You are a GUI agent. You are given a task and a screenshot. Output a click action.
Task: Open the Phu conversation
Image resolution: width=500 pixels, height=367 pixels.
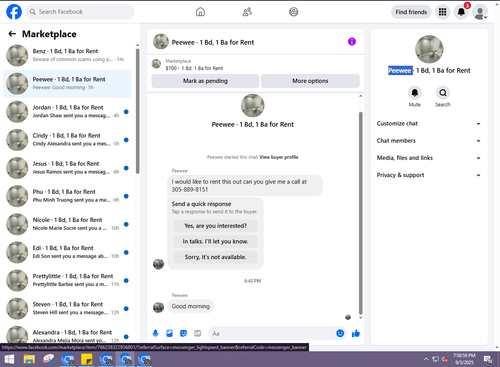click(67, 196)
